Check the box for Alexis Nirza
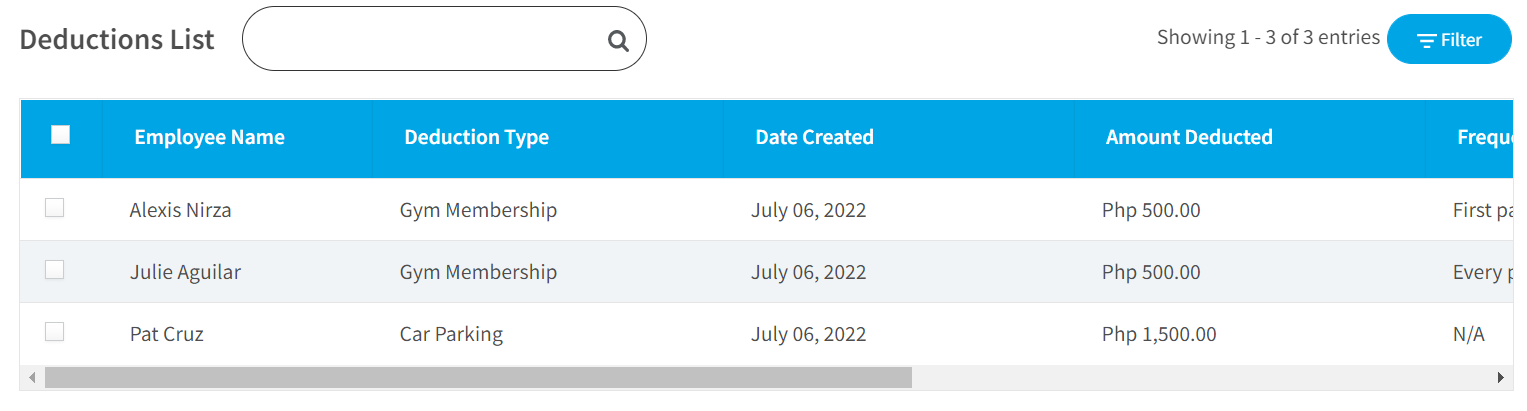This screenshot has height=411, width=1527. click(x=55, y=208)
